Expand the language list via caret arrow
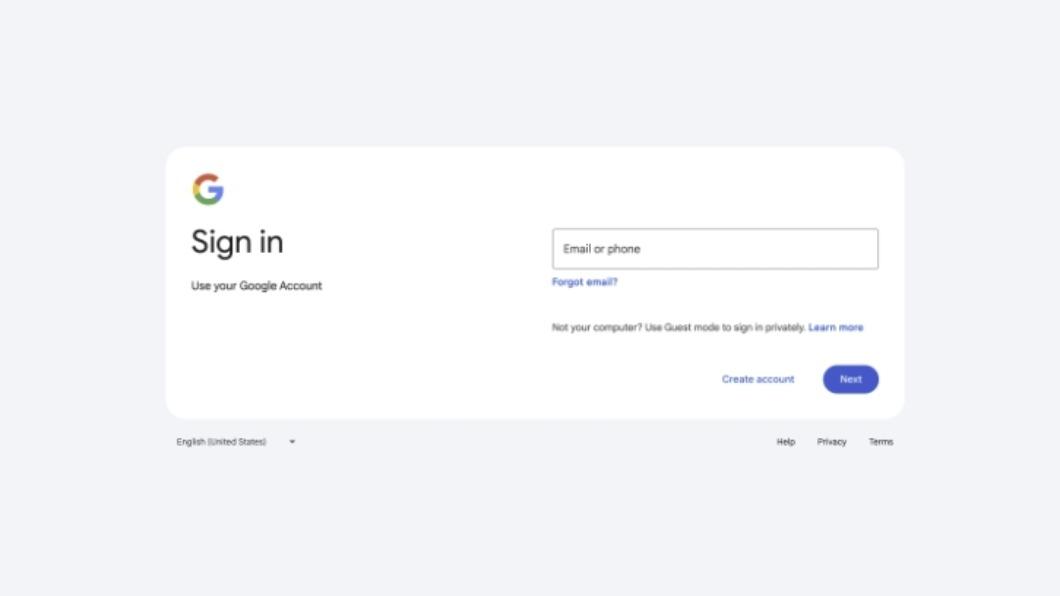The image size is (1060, 596). pos(292,442)
